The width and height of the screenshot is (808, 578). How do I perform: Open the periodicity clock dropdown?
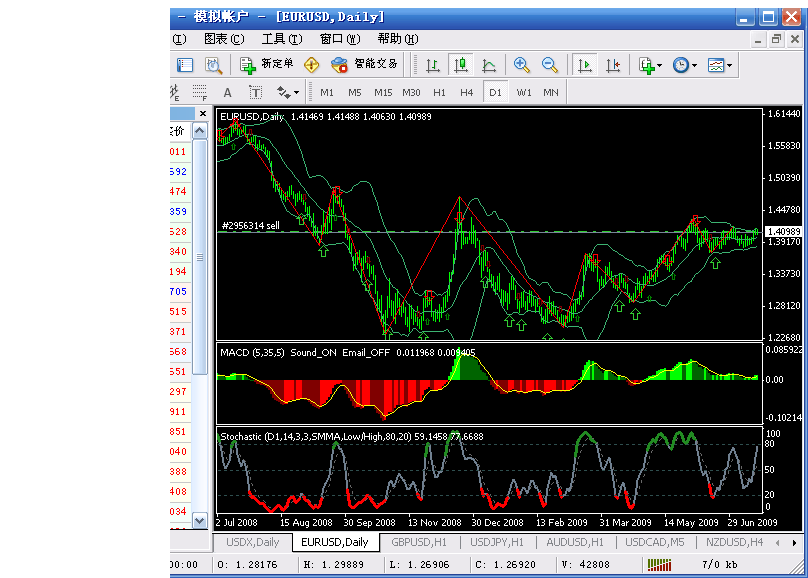[684, 65]
